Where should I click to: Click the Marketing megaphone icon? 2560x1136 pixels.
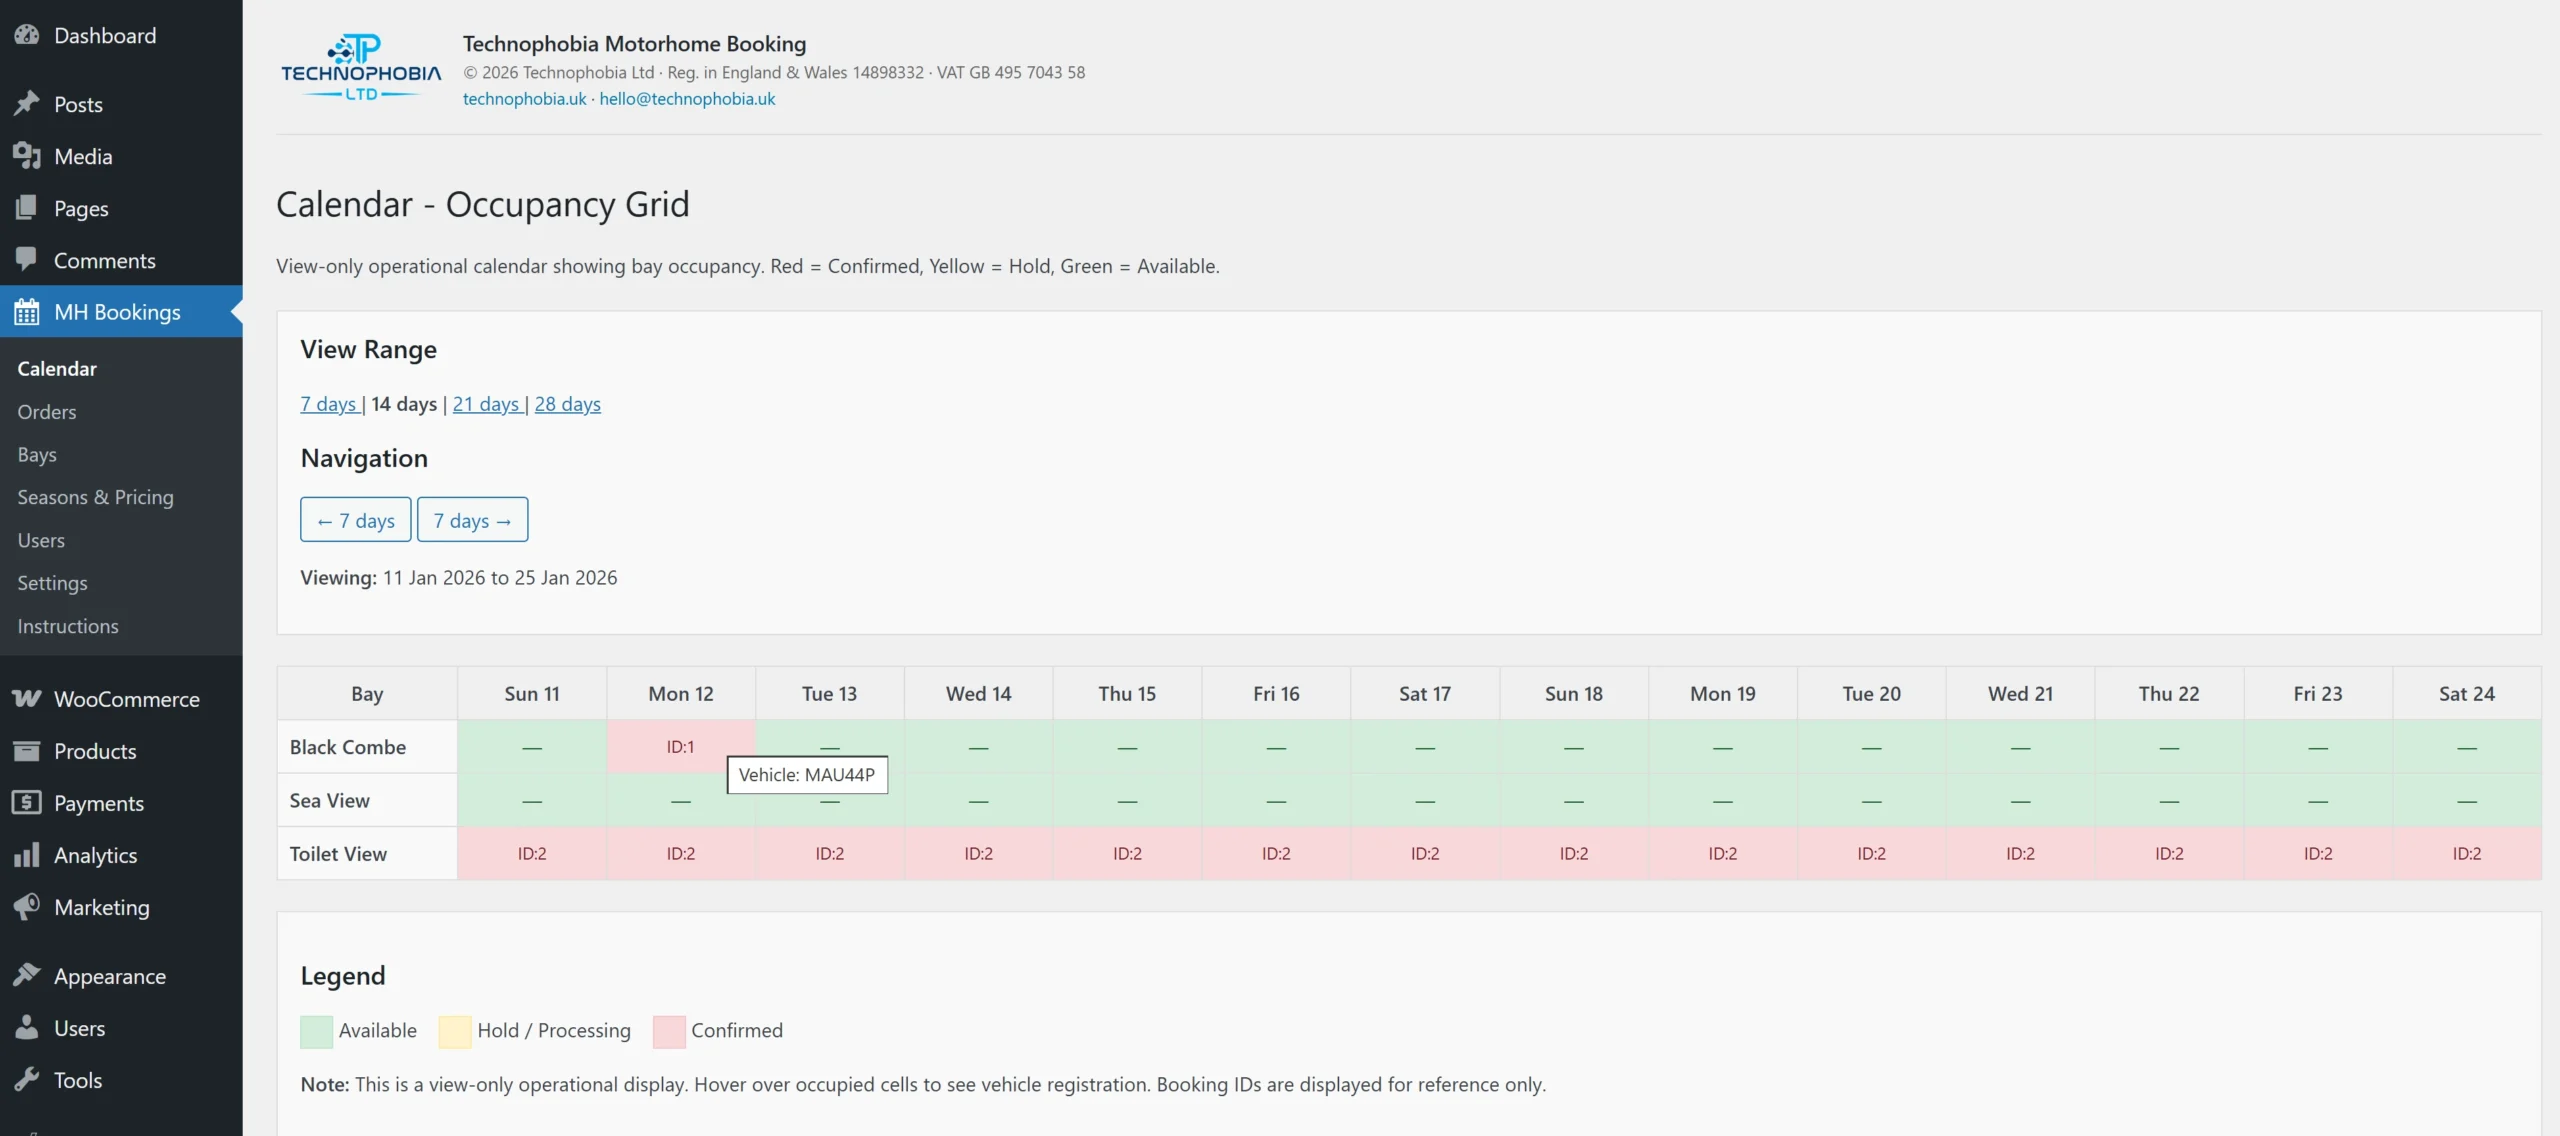tap(27, 907)
